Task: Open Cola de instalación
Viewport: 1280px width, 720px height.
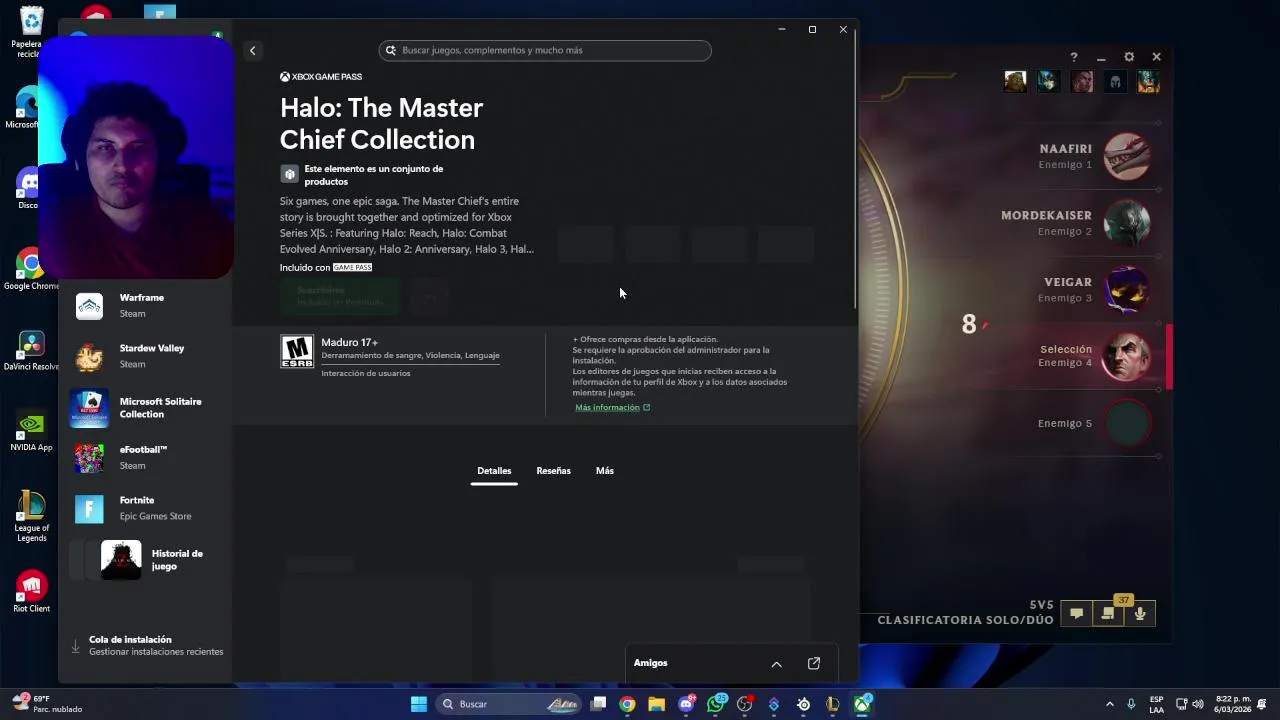Action: [x=146, y=646]
